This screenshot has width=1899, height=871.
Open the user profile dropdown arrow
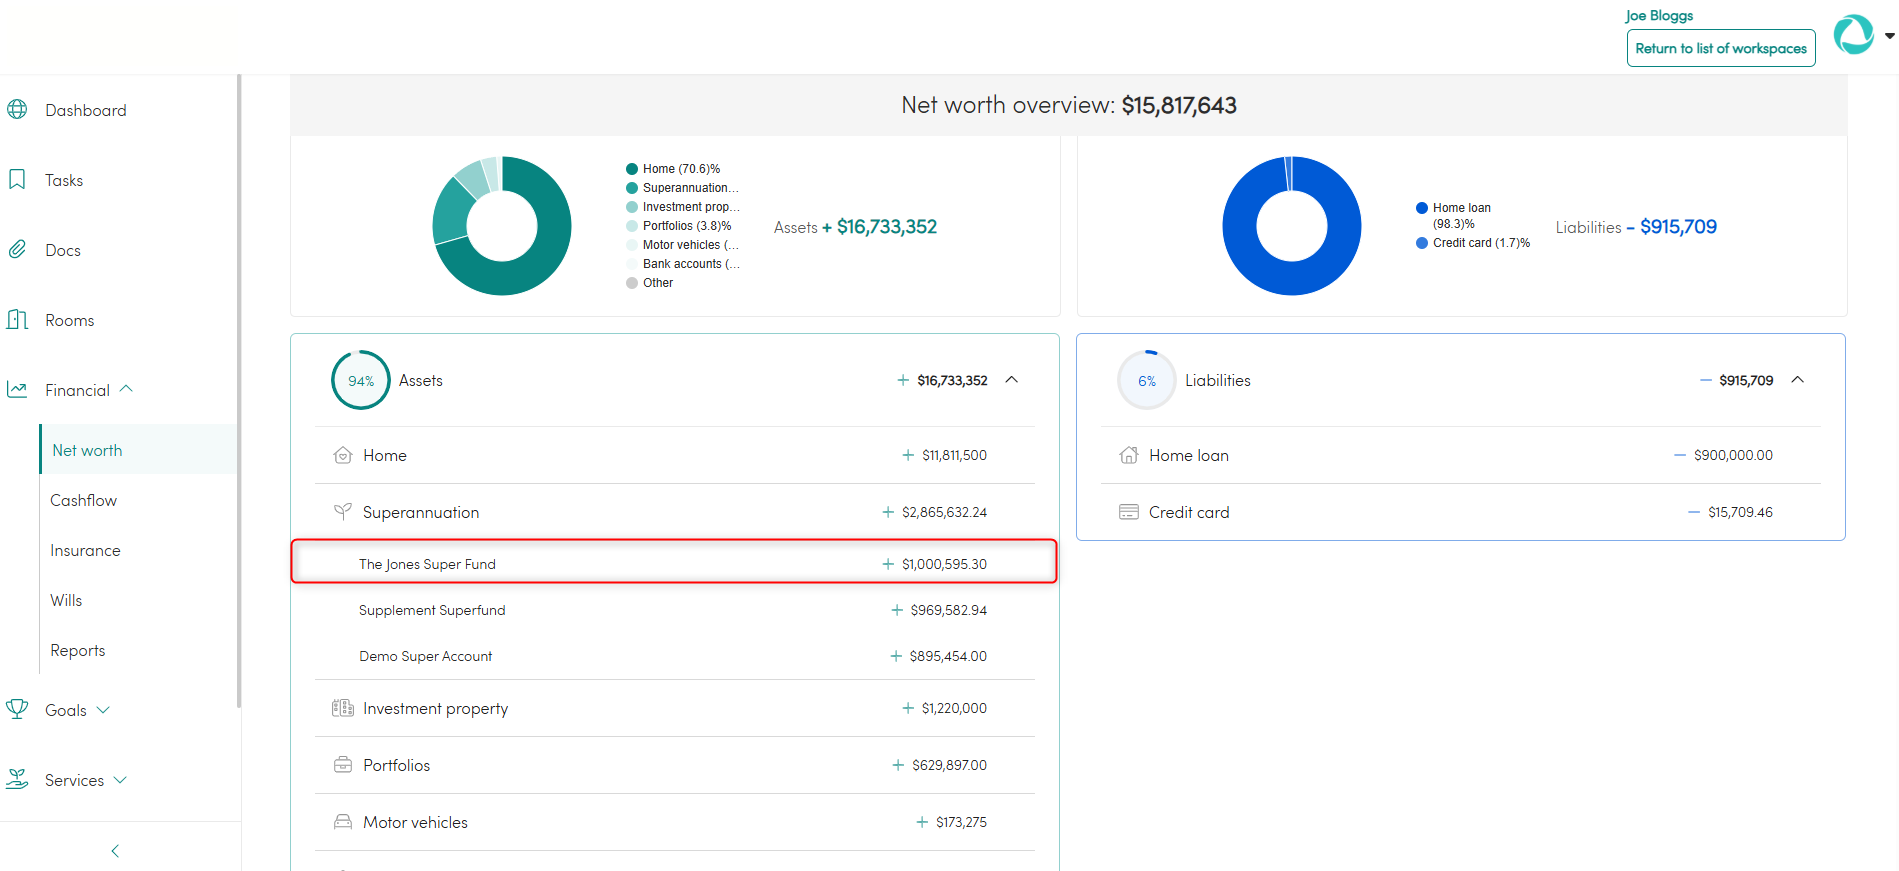(x=1889, y=36)
